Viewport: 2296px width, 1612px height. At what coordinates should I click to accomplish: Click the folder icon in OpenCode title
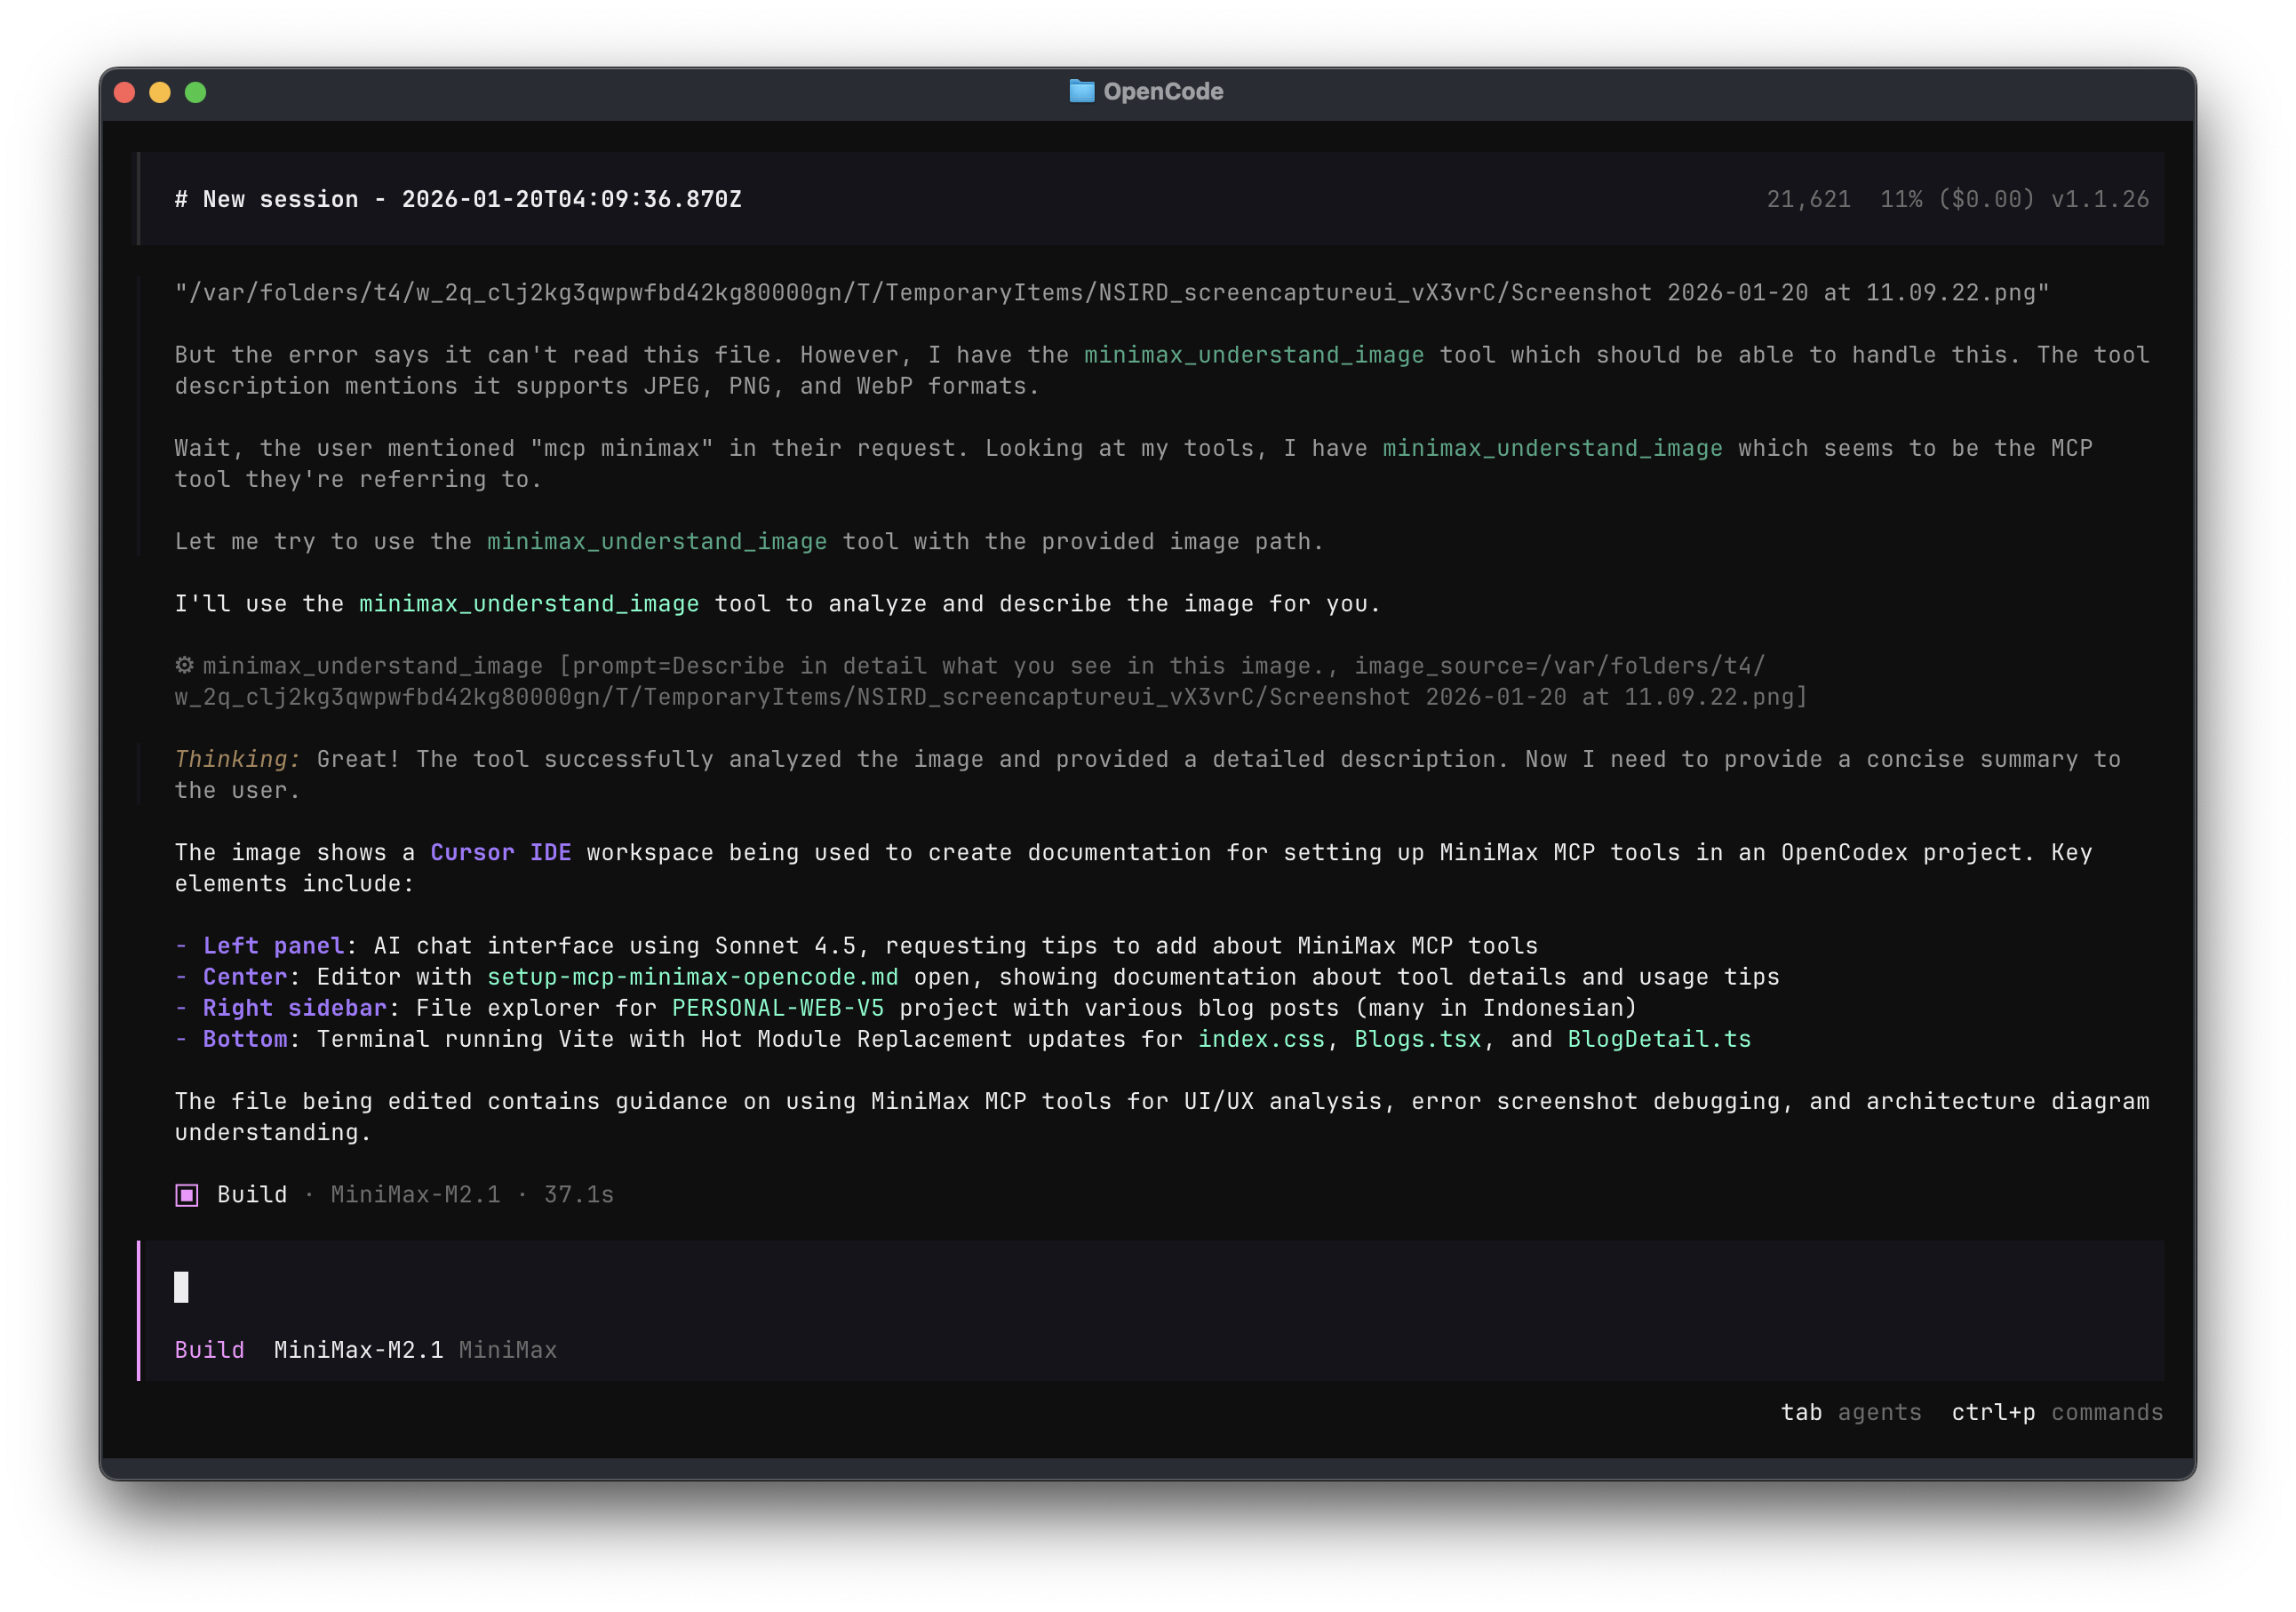(x=1081, y=91)
